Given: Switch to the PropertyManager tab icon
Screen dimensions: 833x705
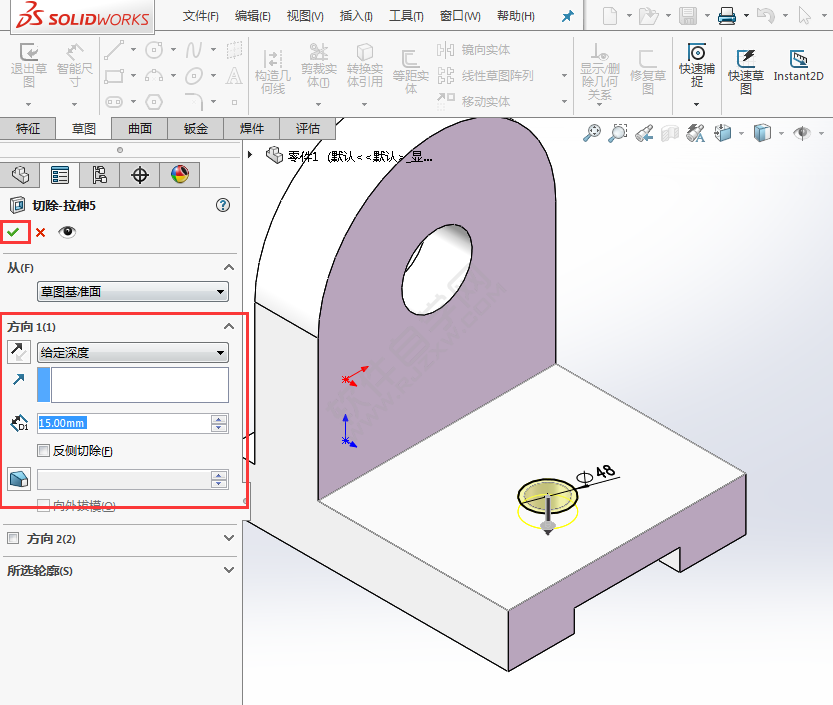Looking at the screenshot, I should (58, 174).
